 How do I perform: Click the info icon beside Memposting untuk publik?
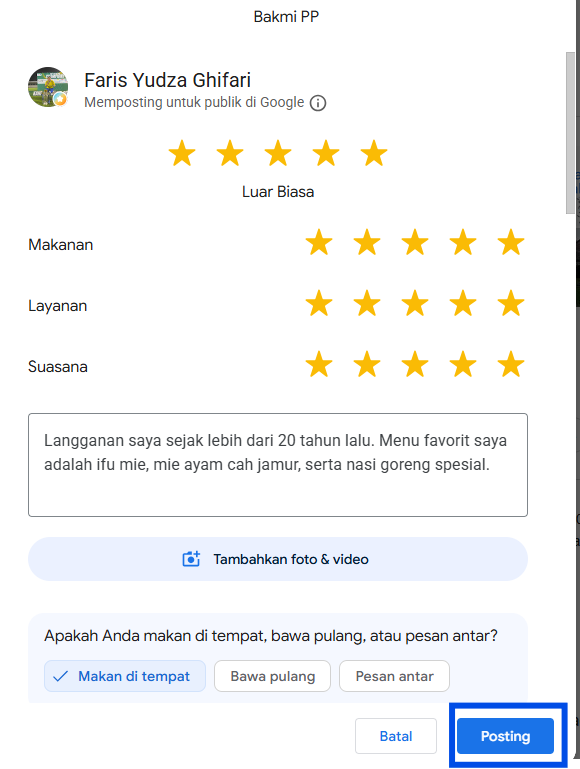(318, 103)
